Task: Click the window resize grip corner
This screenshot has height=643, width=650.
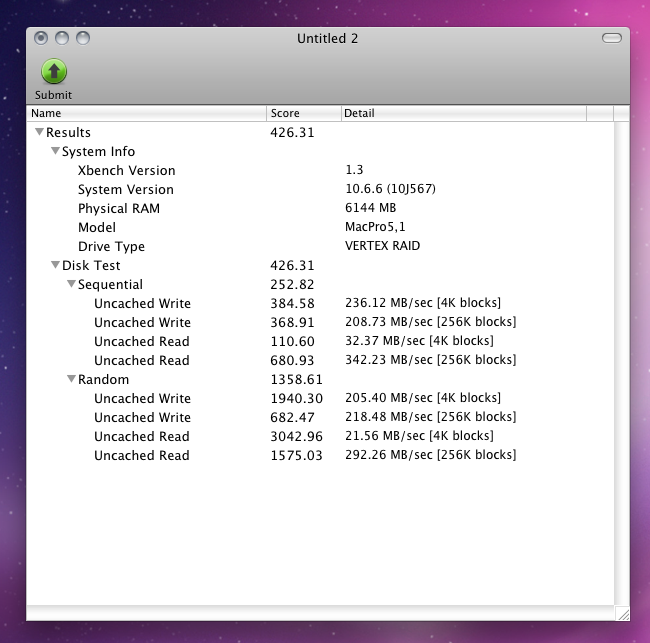Action: click(622, 613)
